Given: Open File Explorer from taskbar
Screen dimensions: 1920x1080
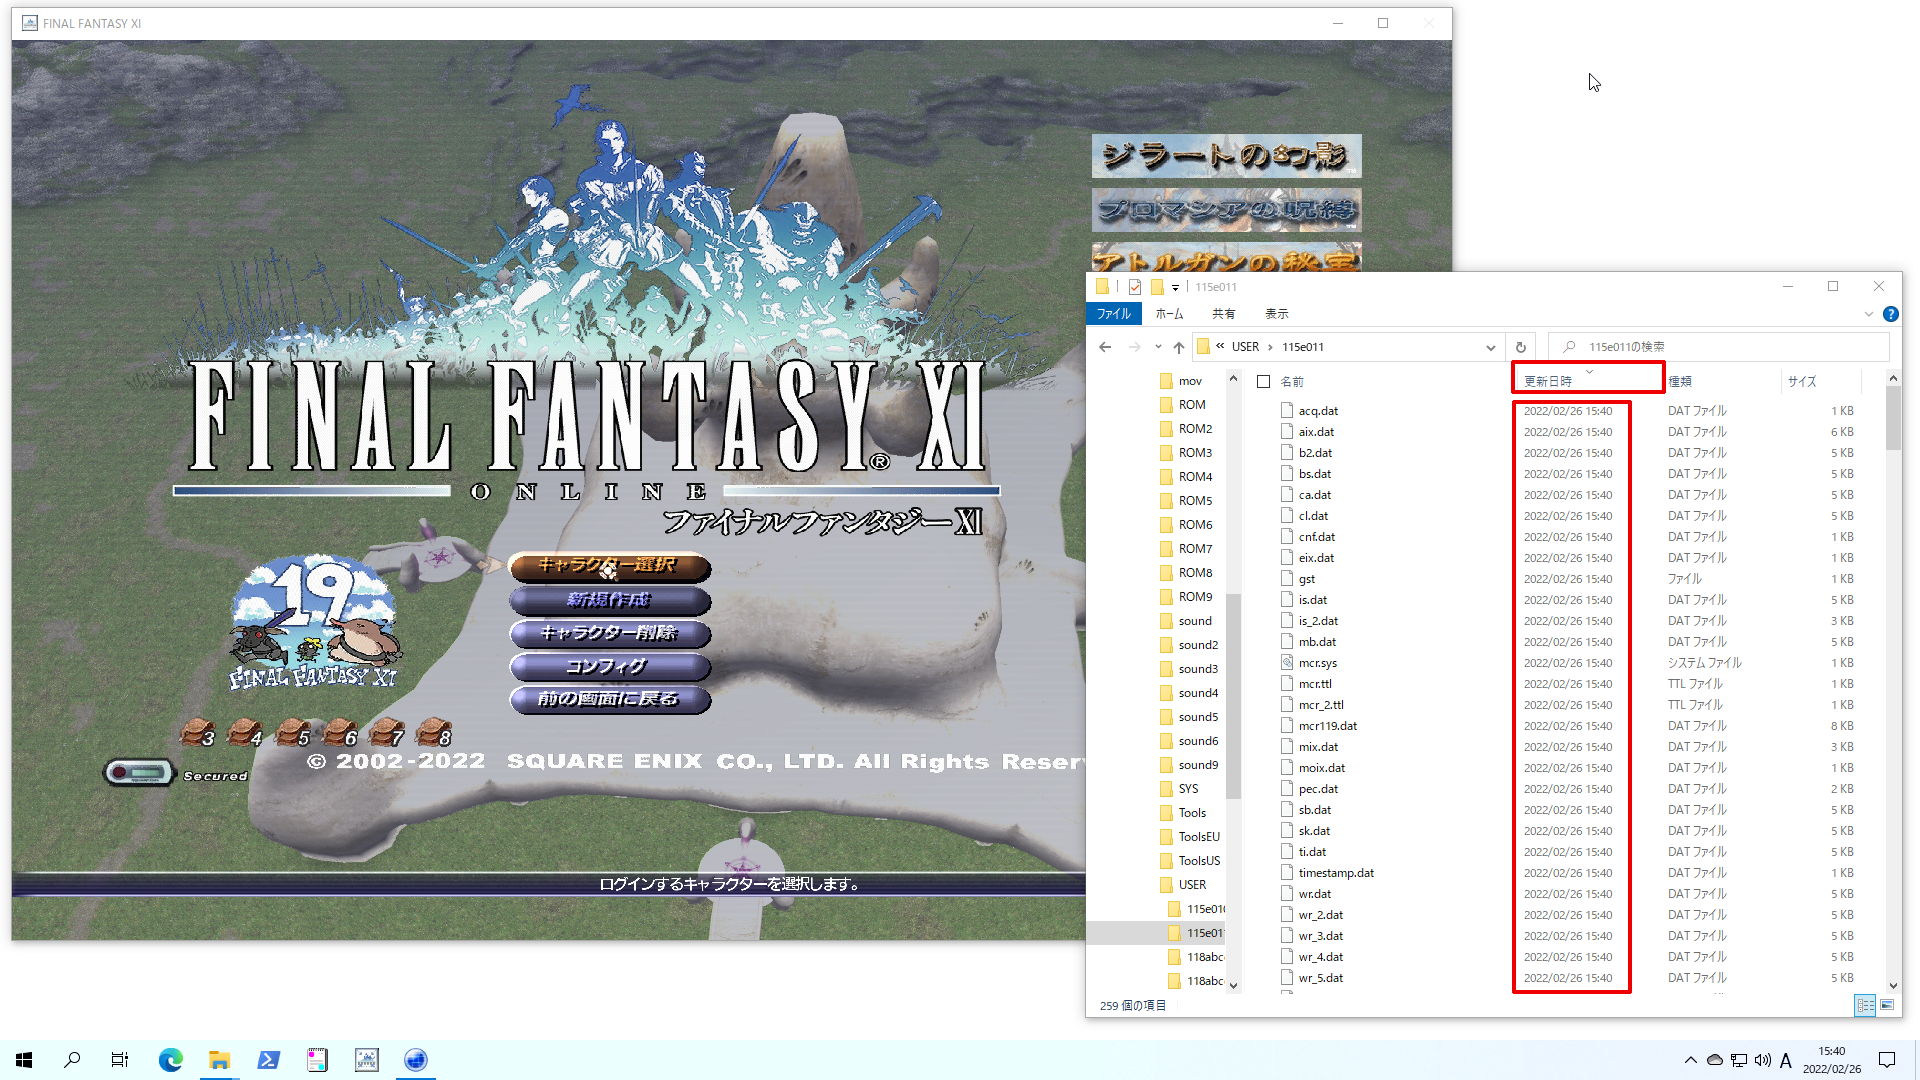Looking at the screenshot, I should click(220, 1060).
